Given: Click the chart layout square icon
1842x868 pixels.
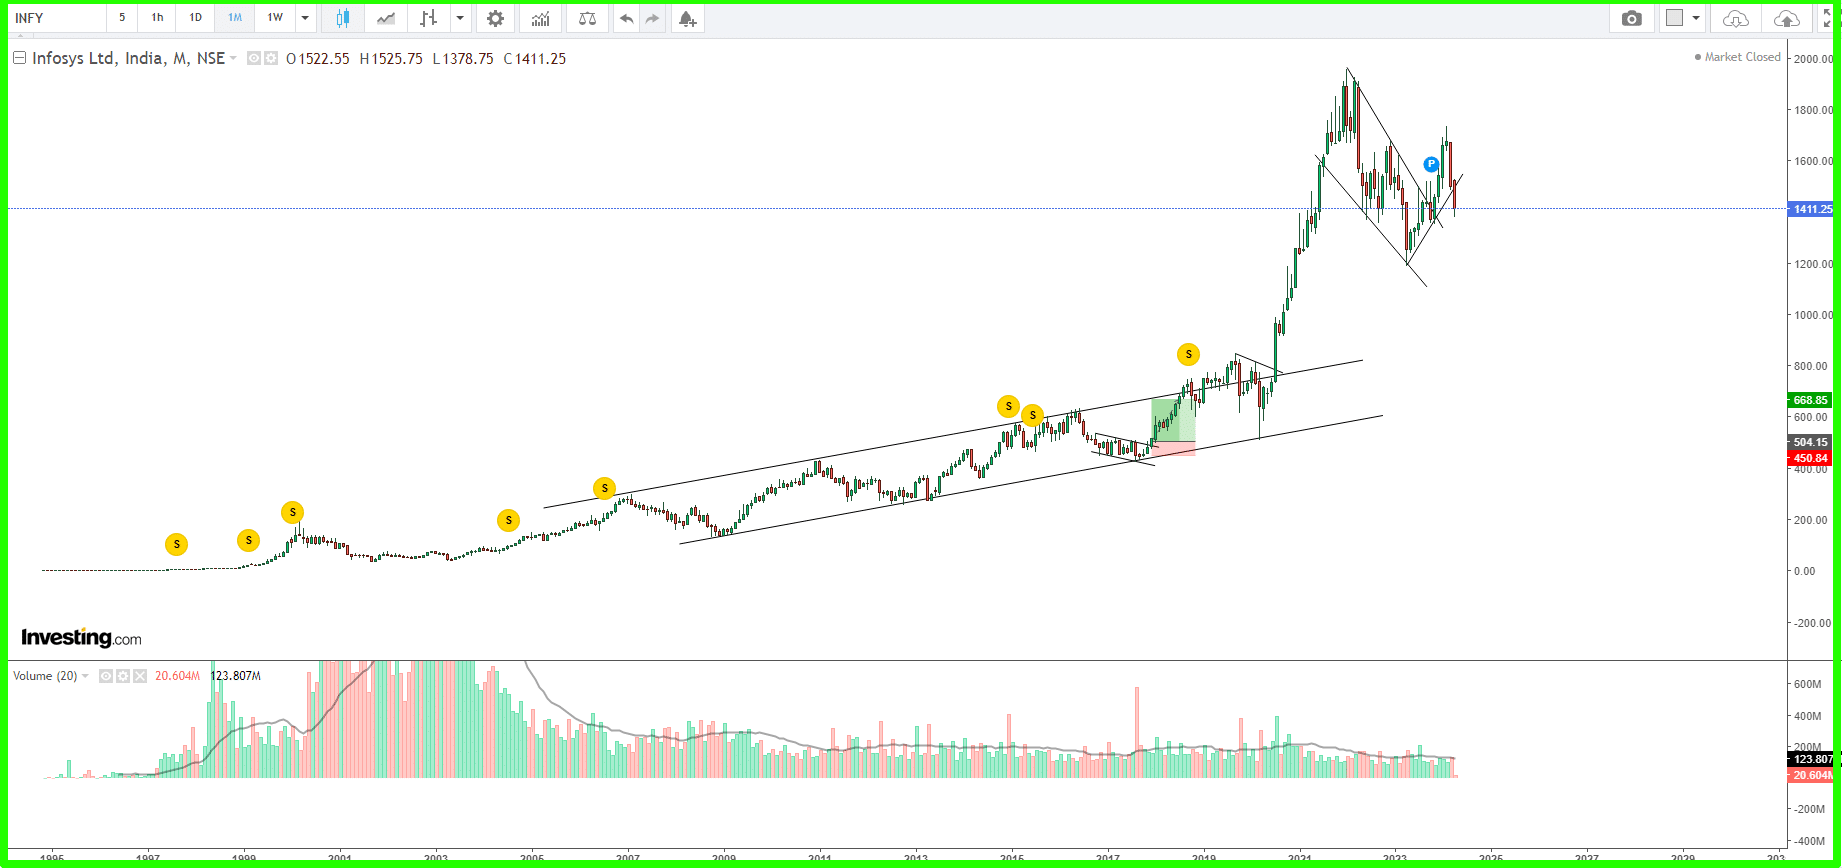Looking at the screenshot, I should point(1675,18).
